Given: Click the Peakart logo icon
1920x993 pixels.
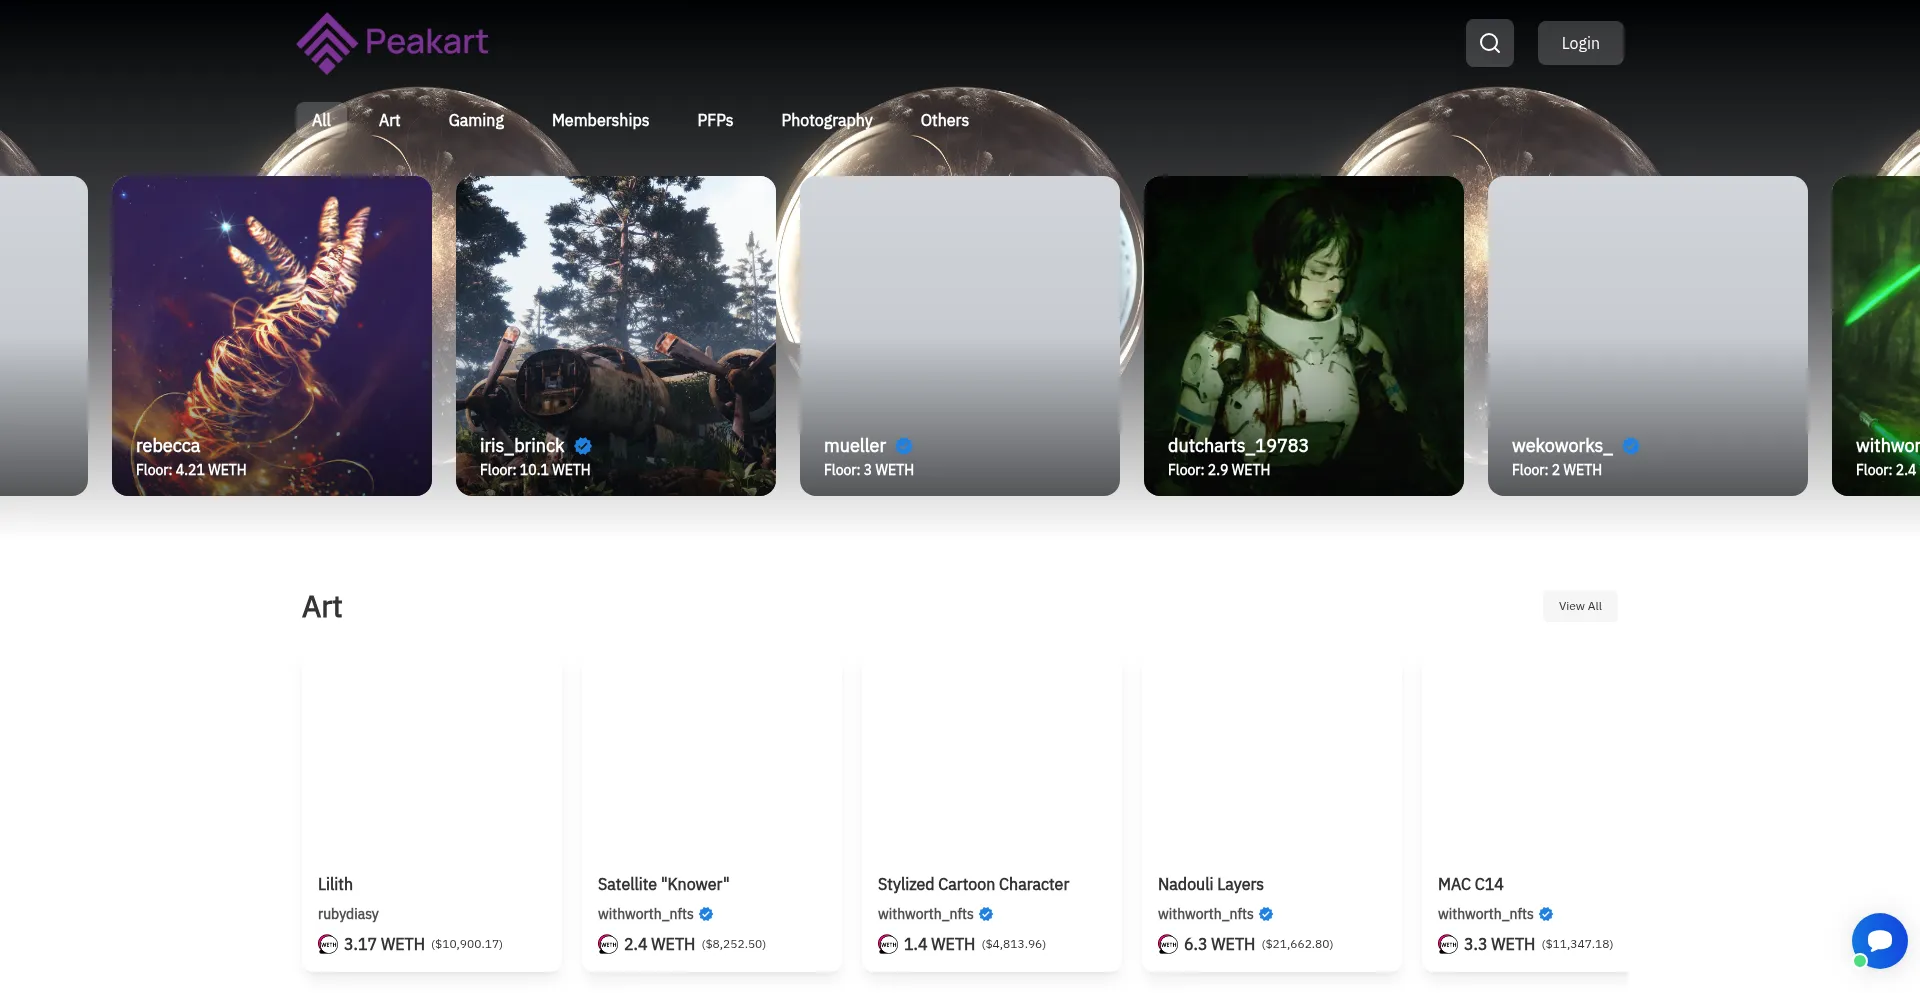Looking at the screenshot, I should (x=326, y=43).
